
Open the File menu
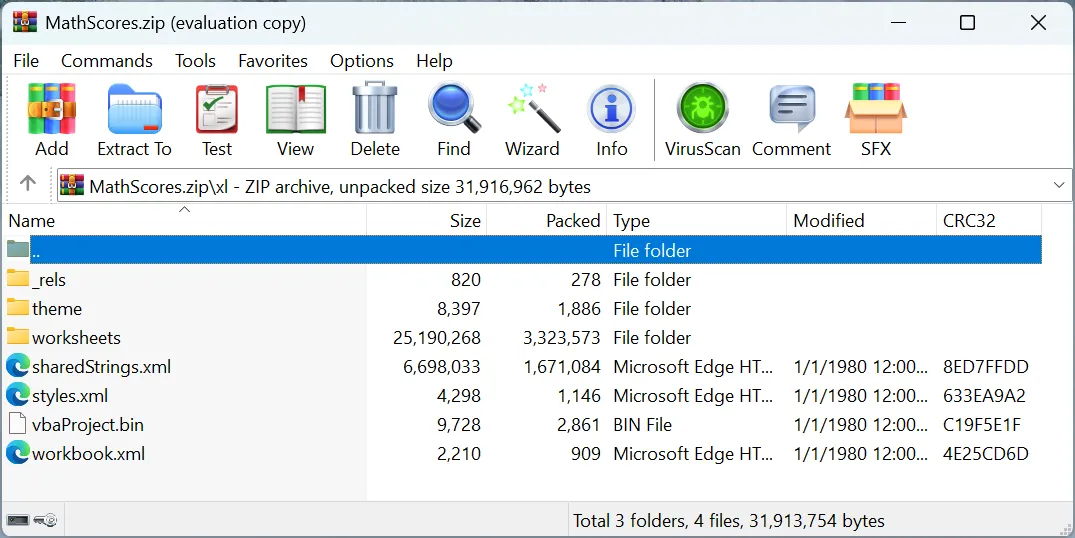(26, 61)
